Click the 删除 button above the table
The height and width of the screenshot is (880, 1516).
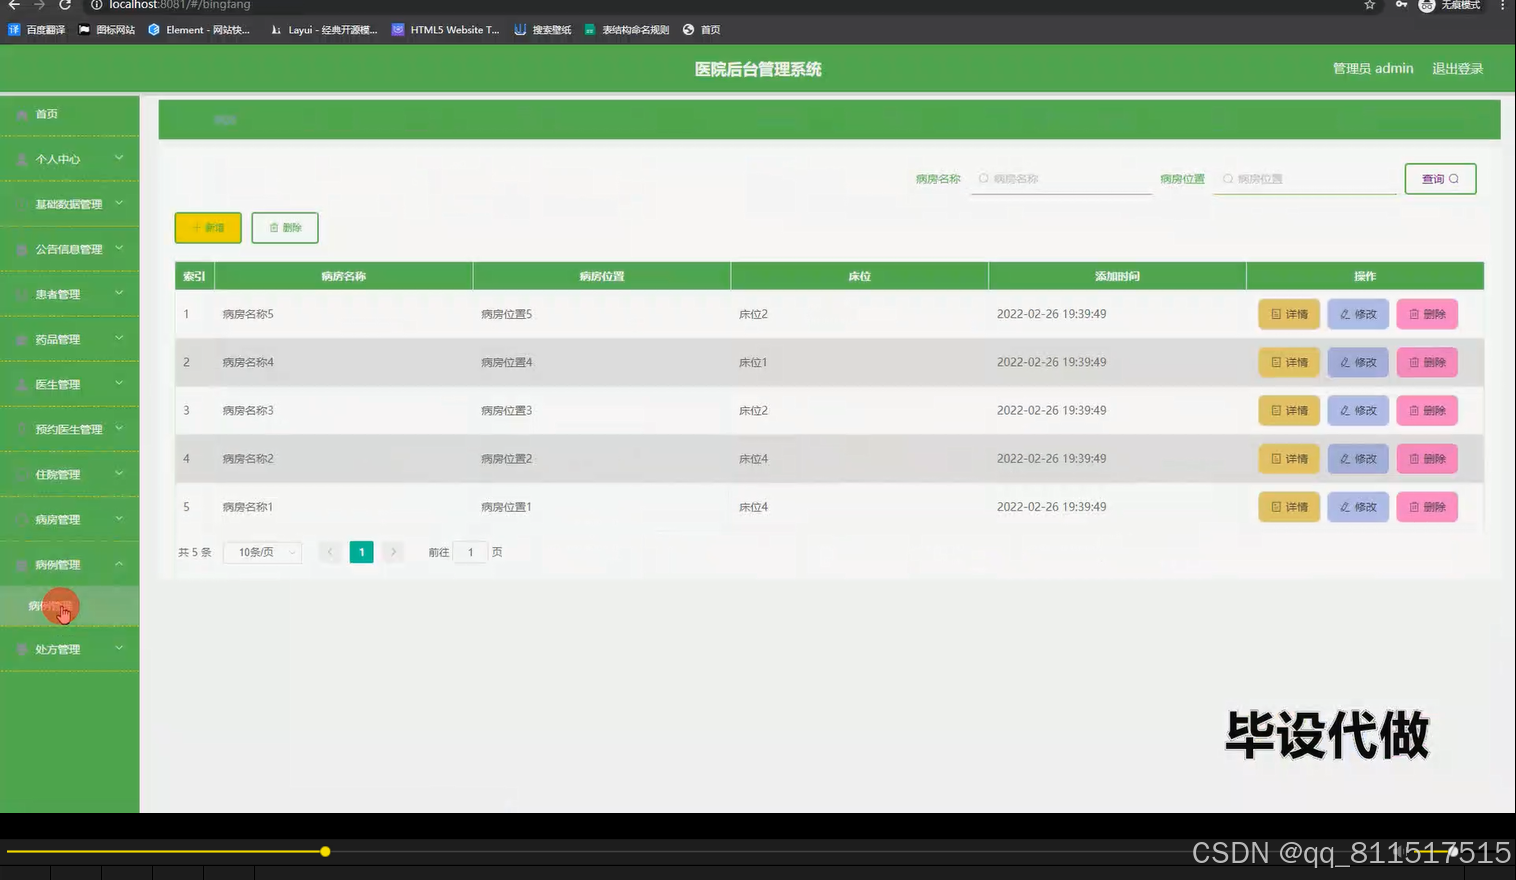tap(285, 228)
